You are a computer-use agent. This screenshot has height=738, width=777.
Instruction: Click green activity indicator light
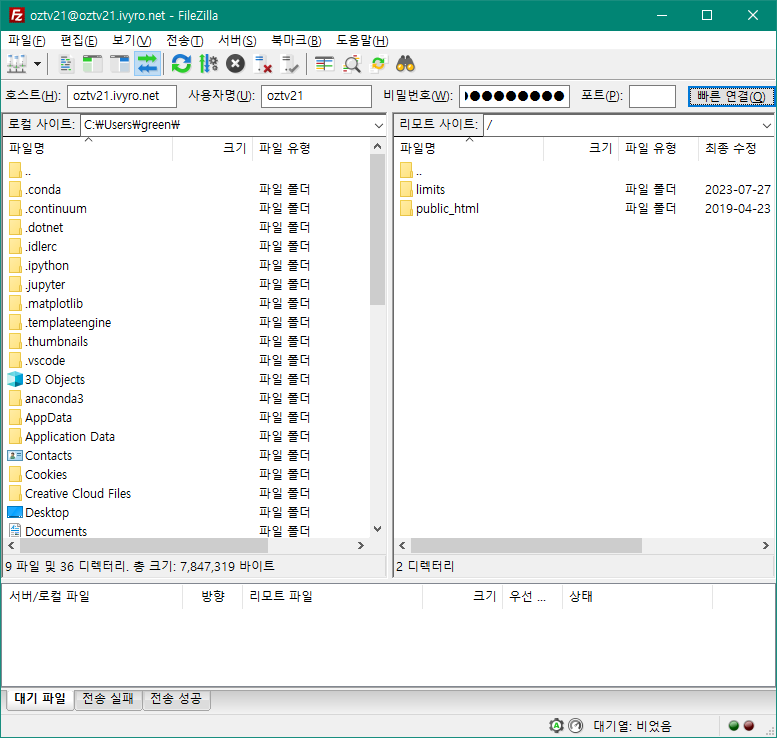pos(734,726)
